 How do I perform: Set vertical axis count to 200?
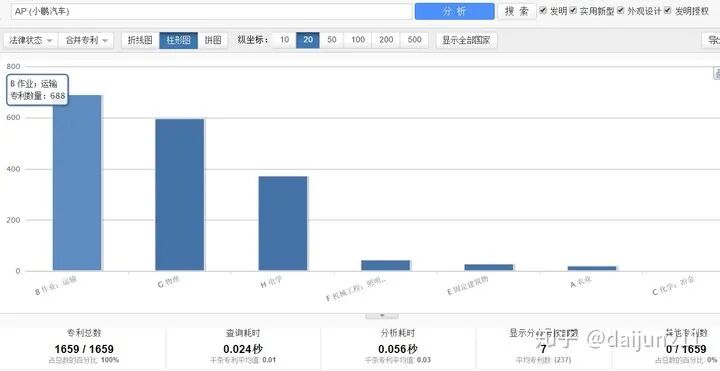(386, 40)
